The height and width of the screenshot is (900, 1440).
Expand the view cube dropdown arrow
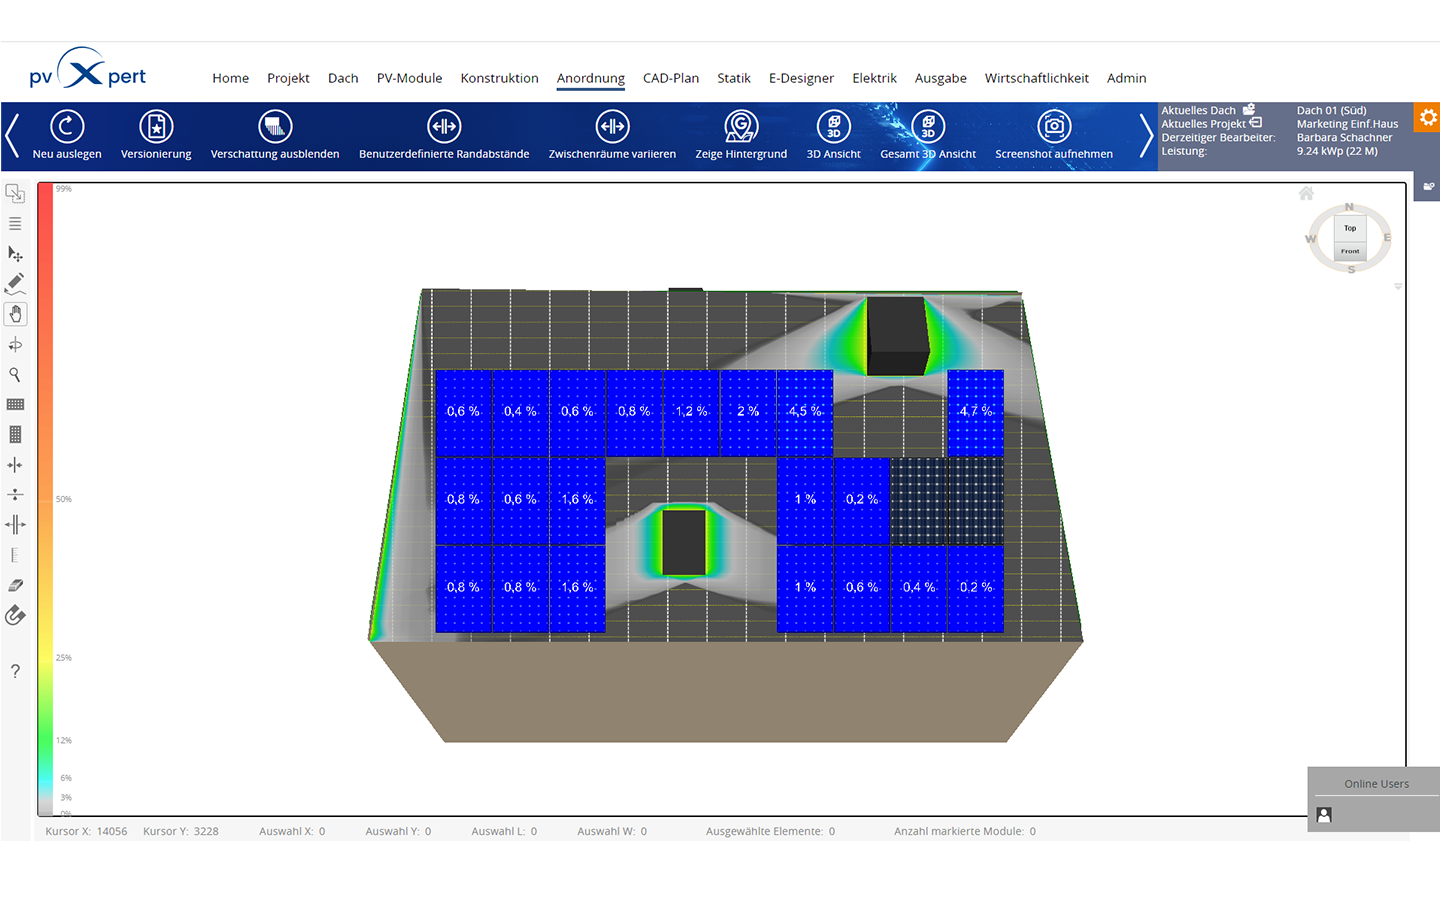[1398, 287]
